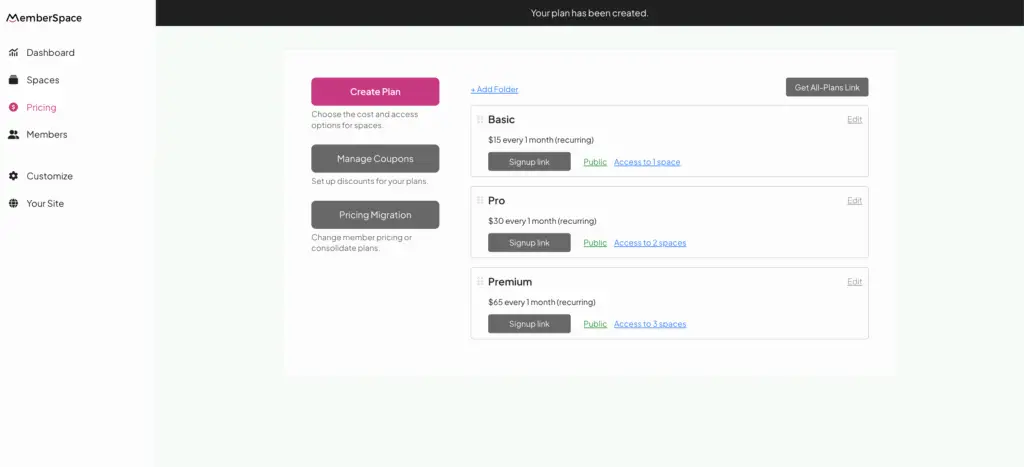Open Dashboard in the sidebar
Screen dimensions: 1024x467
point(50,52)
